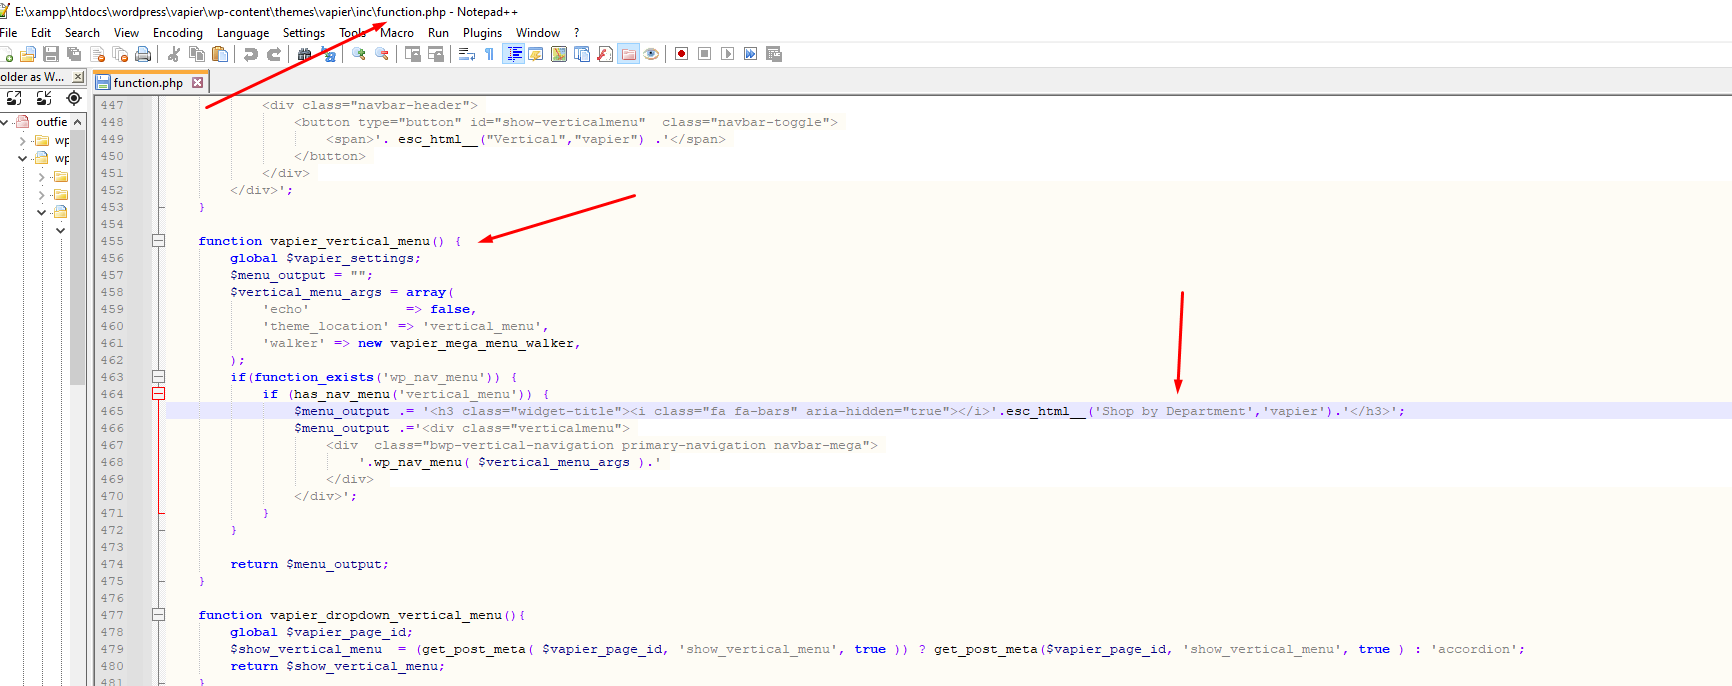Redo the last undone edit
1732x686 pixels.
[x=274, y=54]
